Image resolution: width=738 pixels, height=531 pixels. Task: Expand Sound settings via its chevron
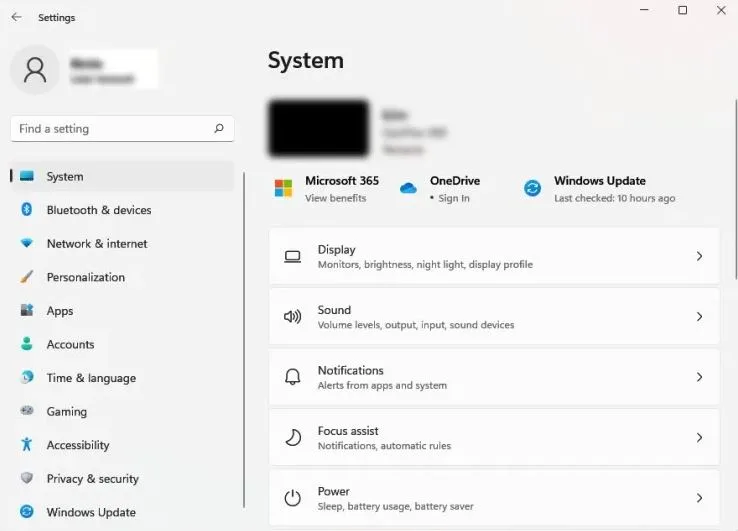699,316
